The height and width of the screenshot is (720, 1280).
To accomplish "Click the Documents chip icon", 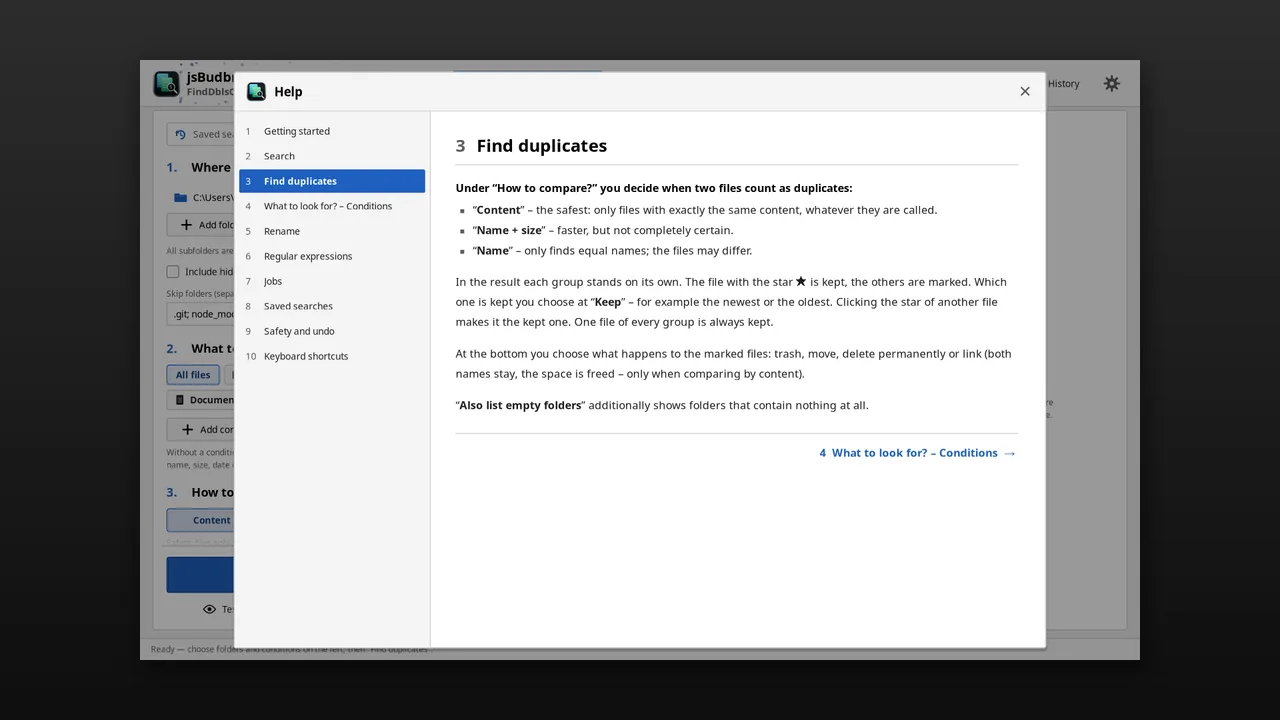I will point(180,400).
